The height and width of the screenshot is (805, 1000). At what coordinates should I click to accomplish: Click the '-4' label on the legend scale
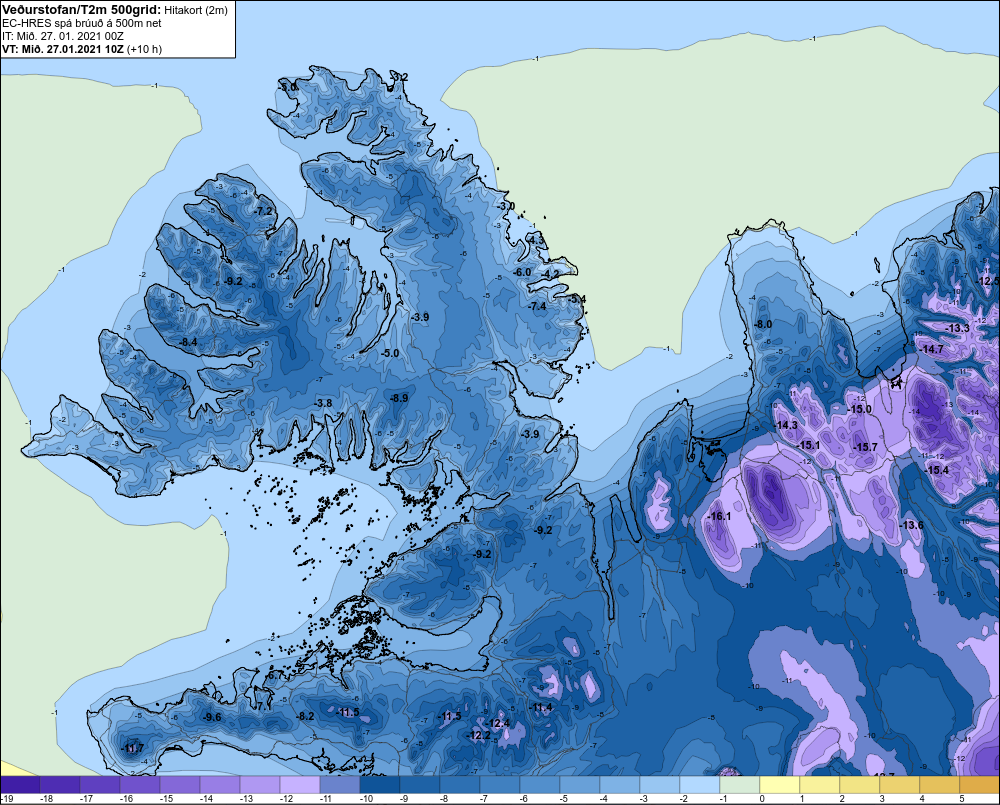pyautogui.click(x=604, y=799)
